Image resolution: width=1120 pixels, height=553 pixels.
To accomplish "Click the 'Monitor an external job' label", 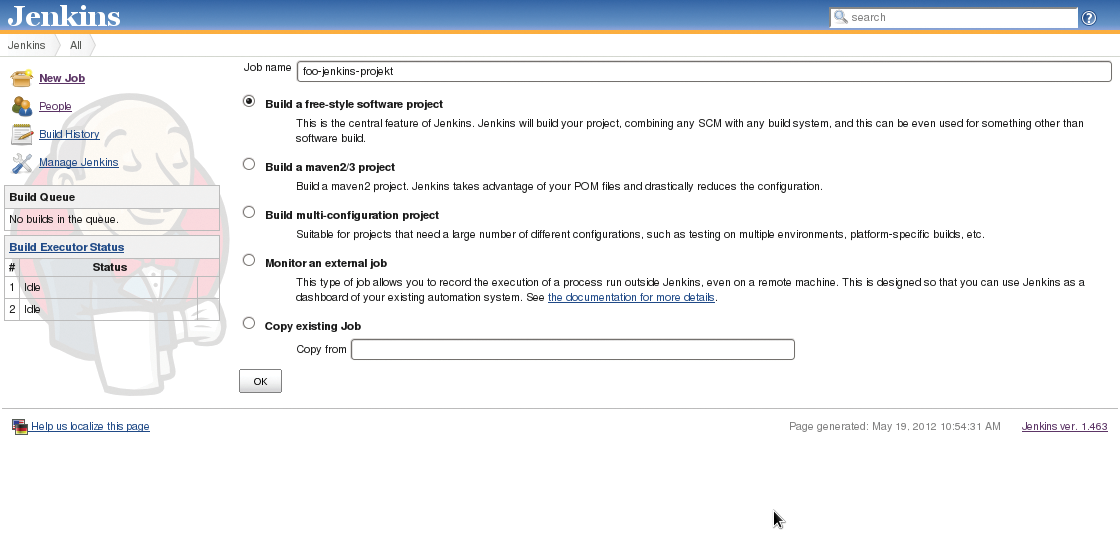I will tap(326, 263).
